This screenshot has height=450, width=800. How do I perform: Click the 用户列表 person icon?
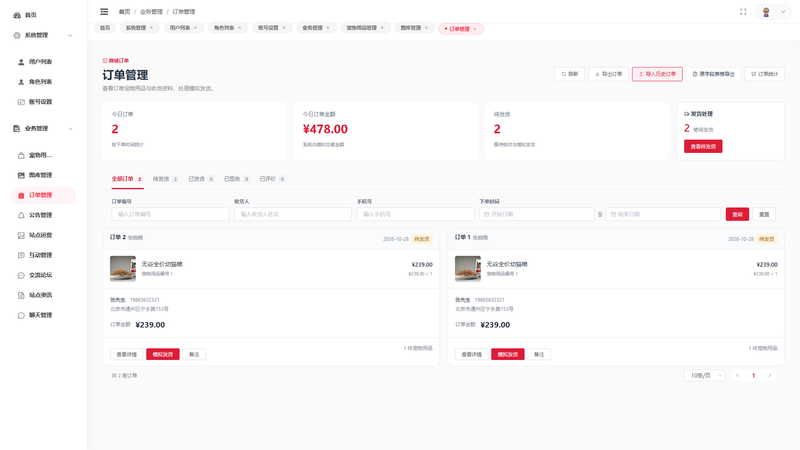[21, 62]
